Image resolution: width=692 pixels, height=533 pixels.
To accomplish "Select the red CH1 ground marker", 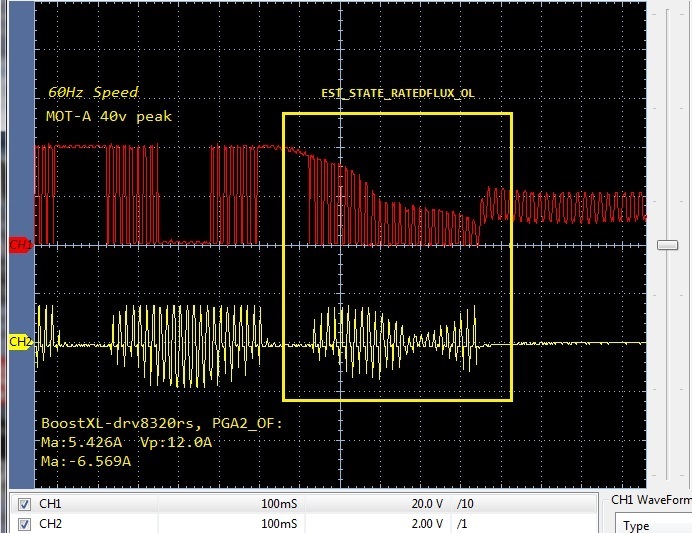I will coord(21,244).
